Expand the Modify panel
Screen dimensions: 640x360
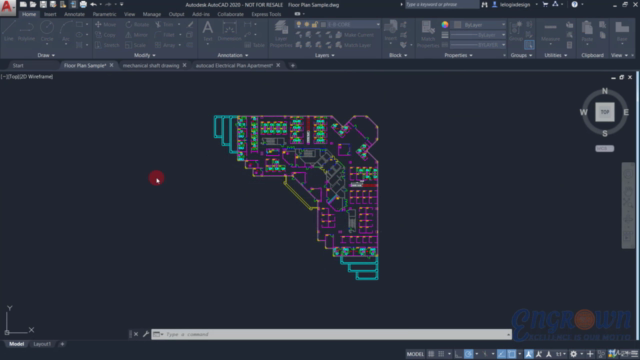pyautogui.click(x=144, y=55)
